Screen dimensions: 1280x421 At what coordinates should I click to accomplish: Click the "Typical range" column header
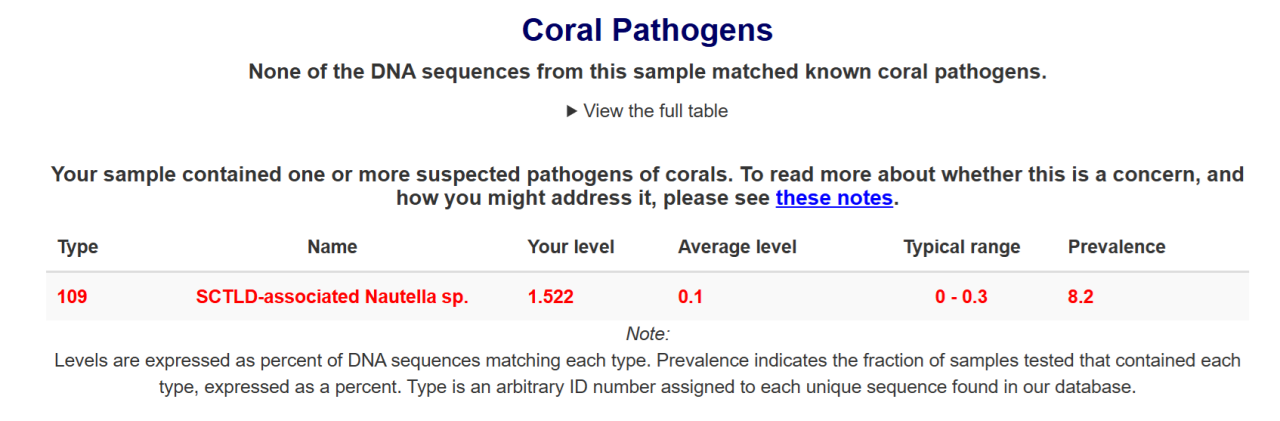(961, 247)
